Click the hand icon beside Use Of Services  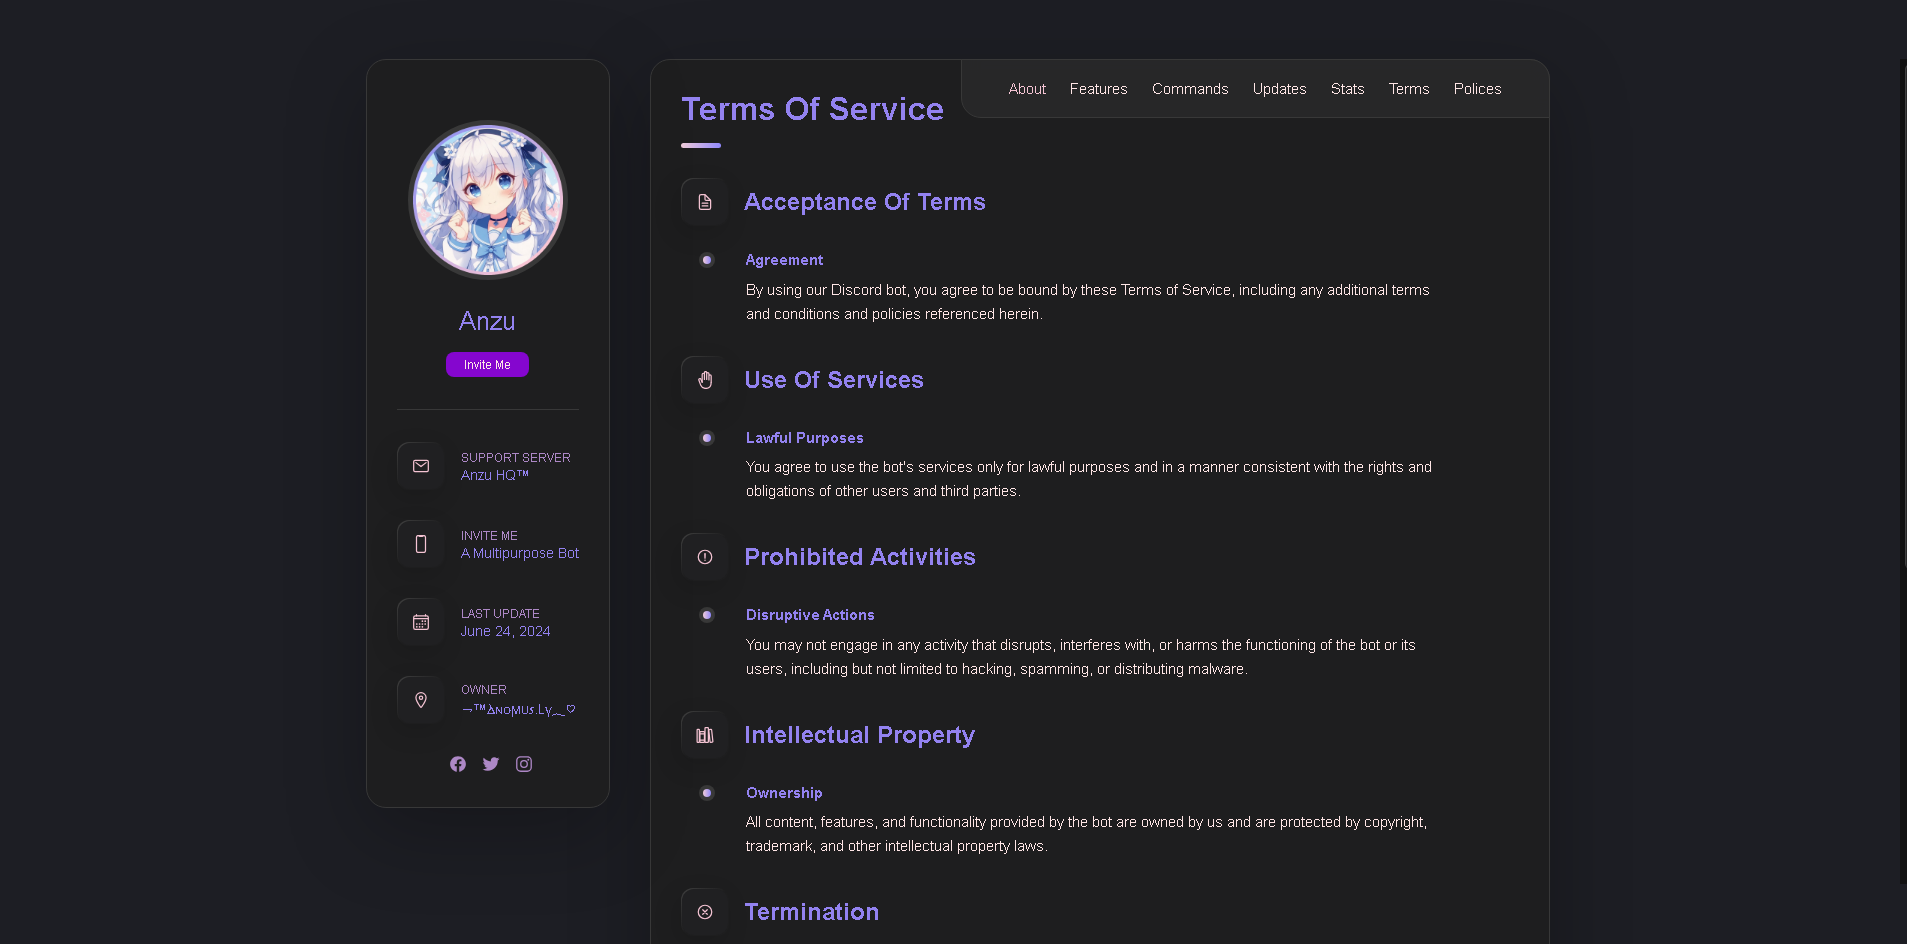(704, 379)
